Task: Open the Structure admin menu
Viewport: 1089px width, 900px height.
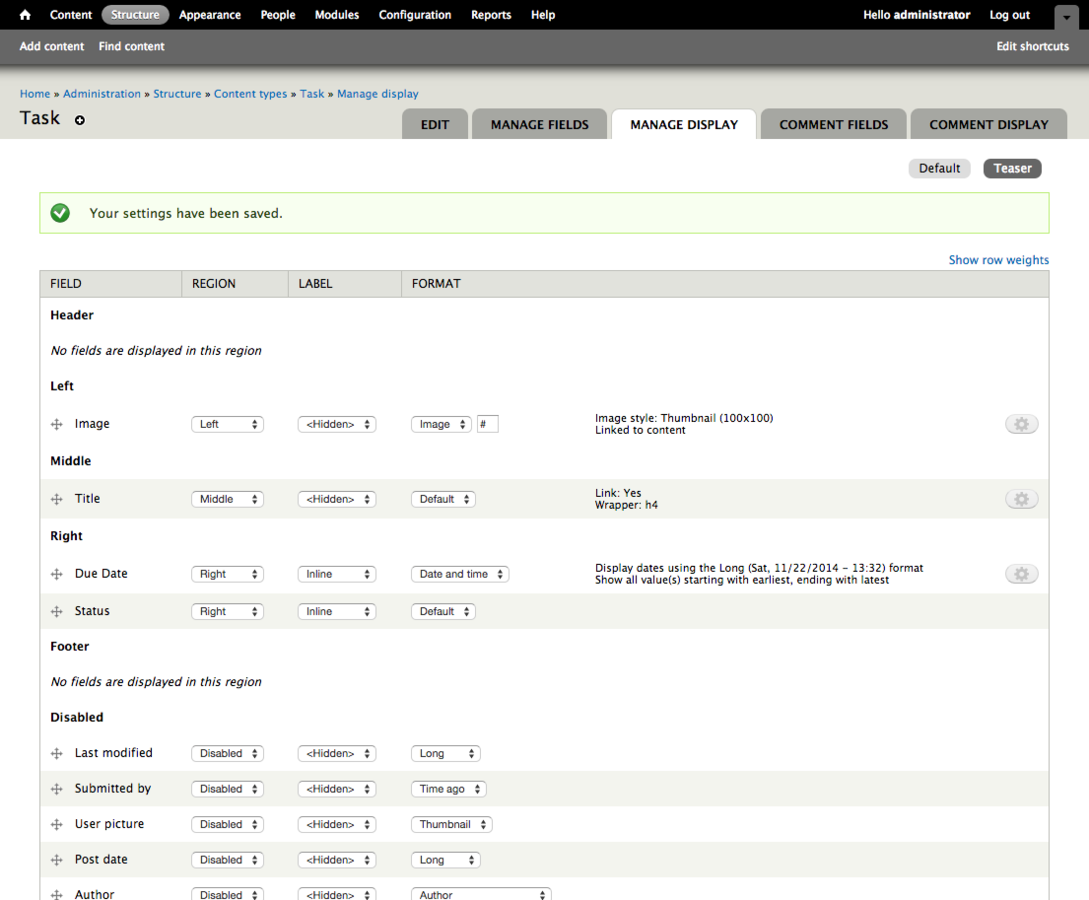Action: coord(135,15)
